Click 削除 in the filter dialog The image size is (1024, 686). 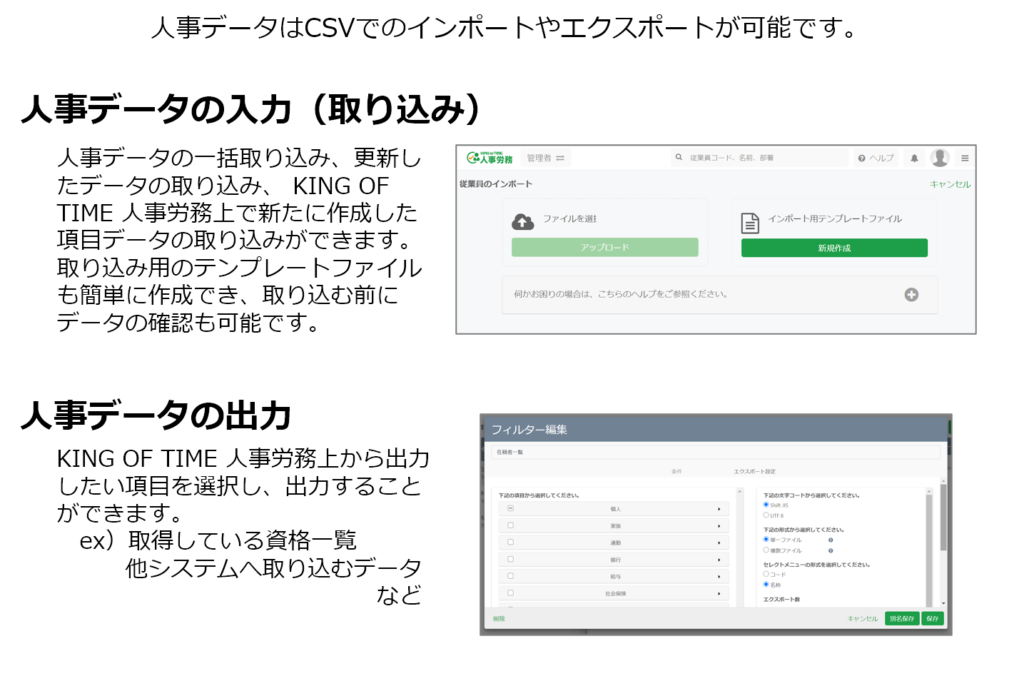click(x=499, y=618)
